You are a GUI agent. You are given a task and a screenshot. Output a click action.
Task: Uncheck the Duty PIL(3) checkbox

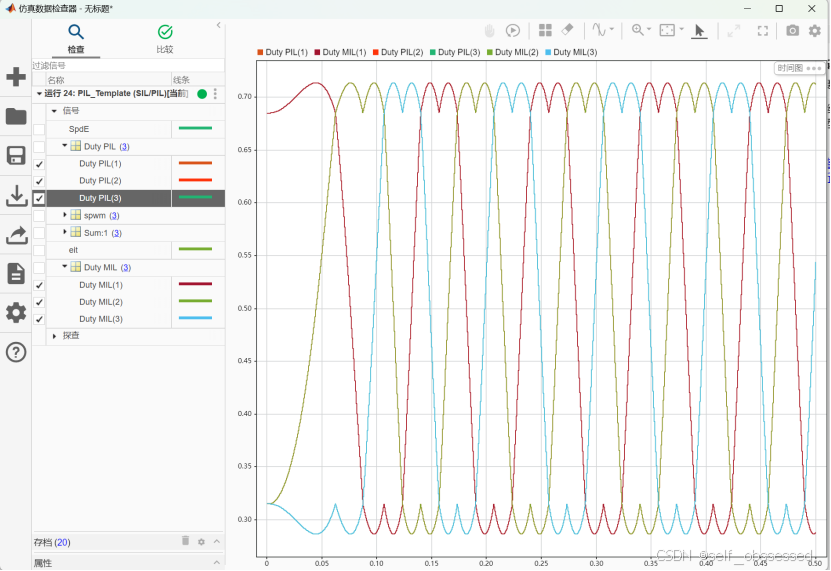39,198
